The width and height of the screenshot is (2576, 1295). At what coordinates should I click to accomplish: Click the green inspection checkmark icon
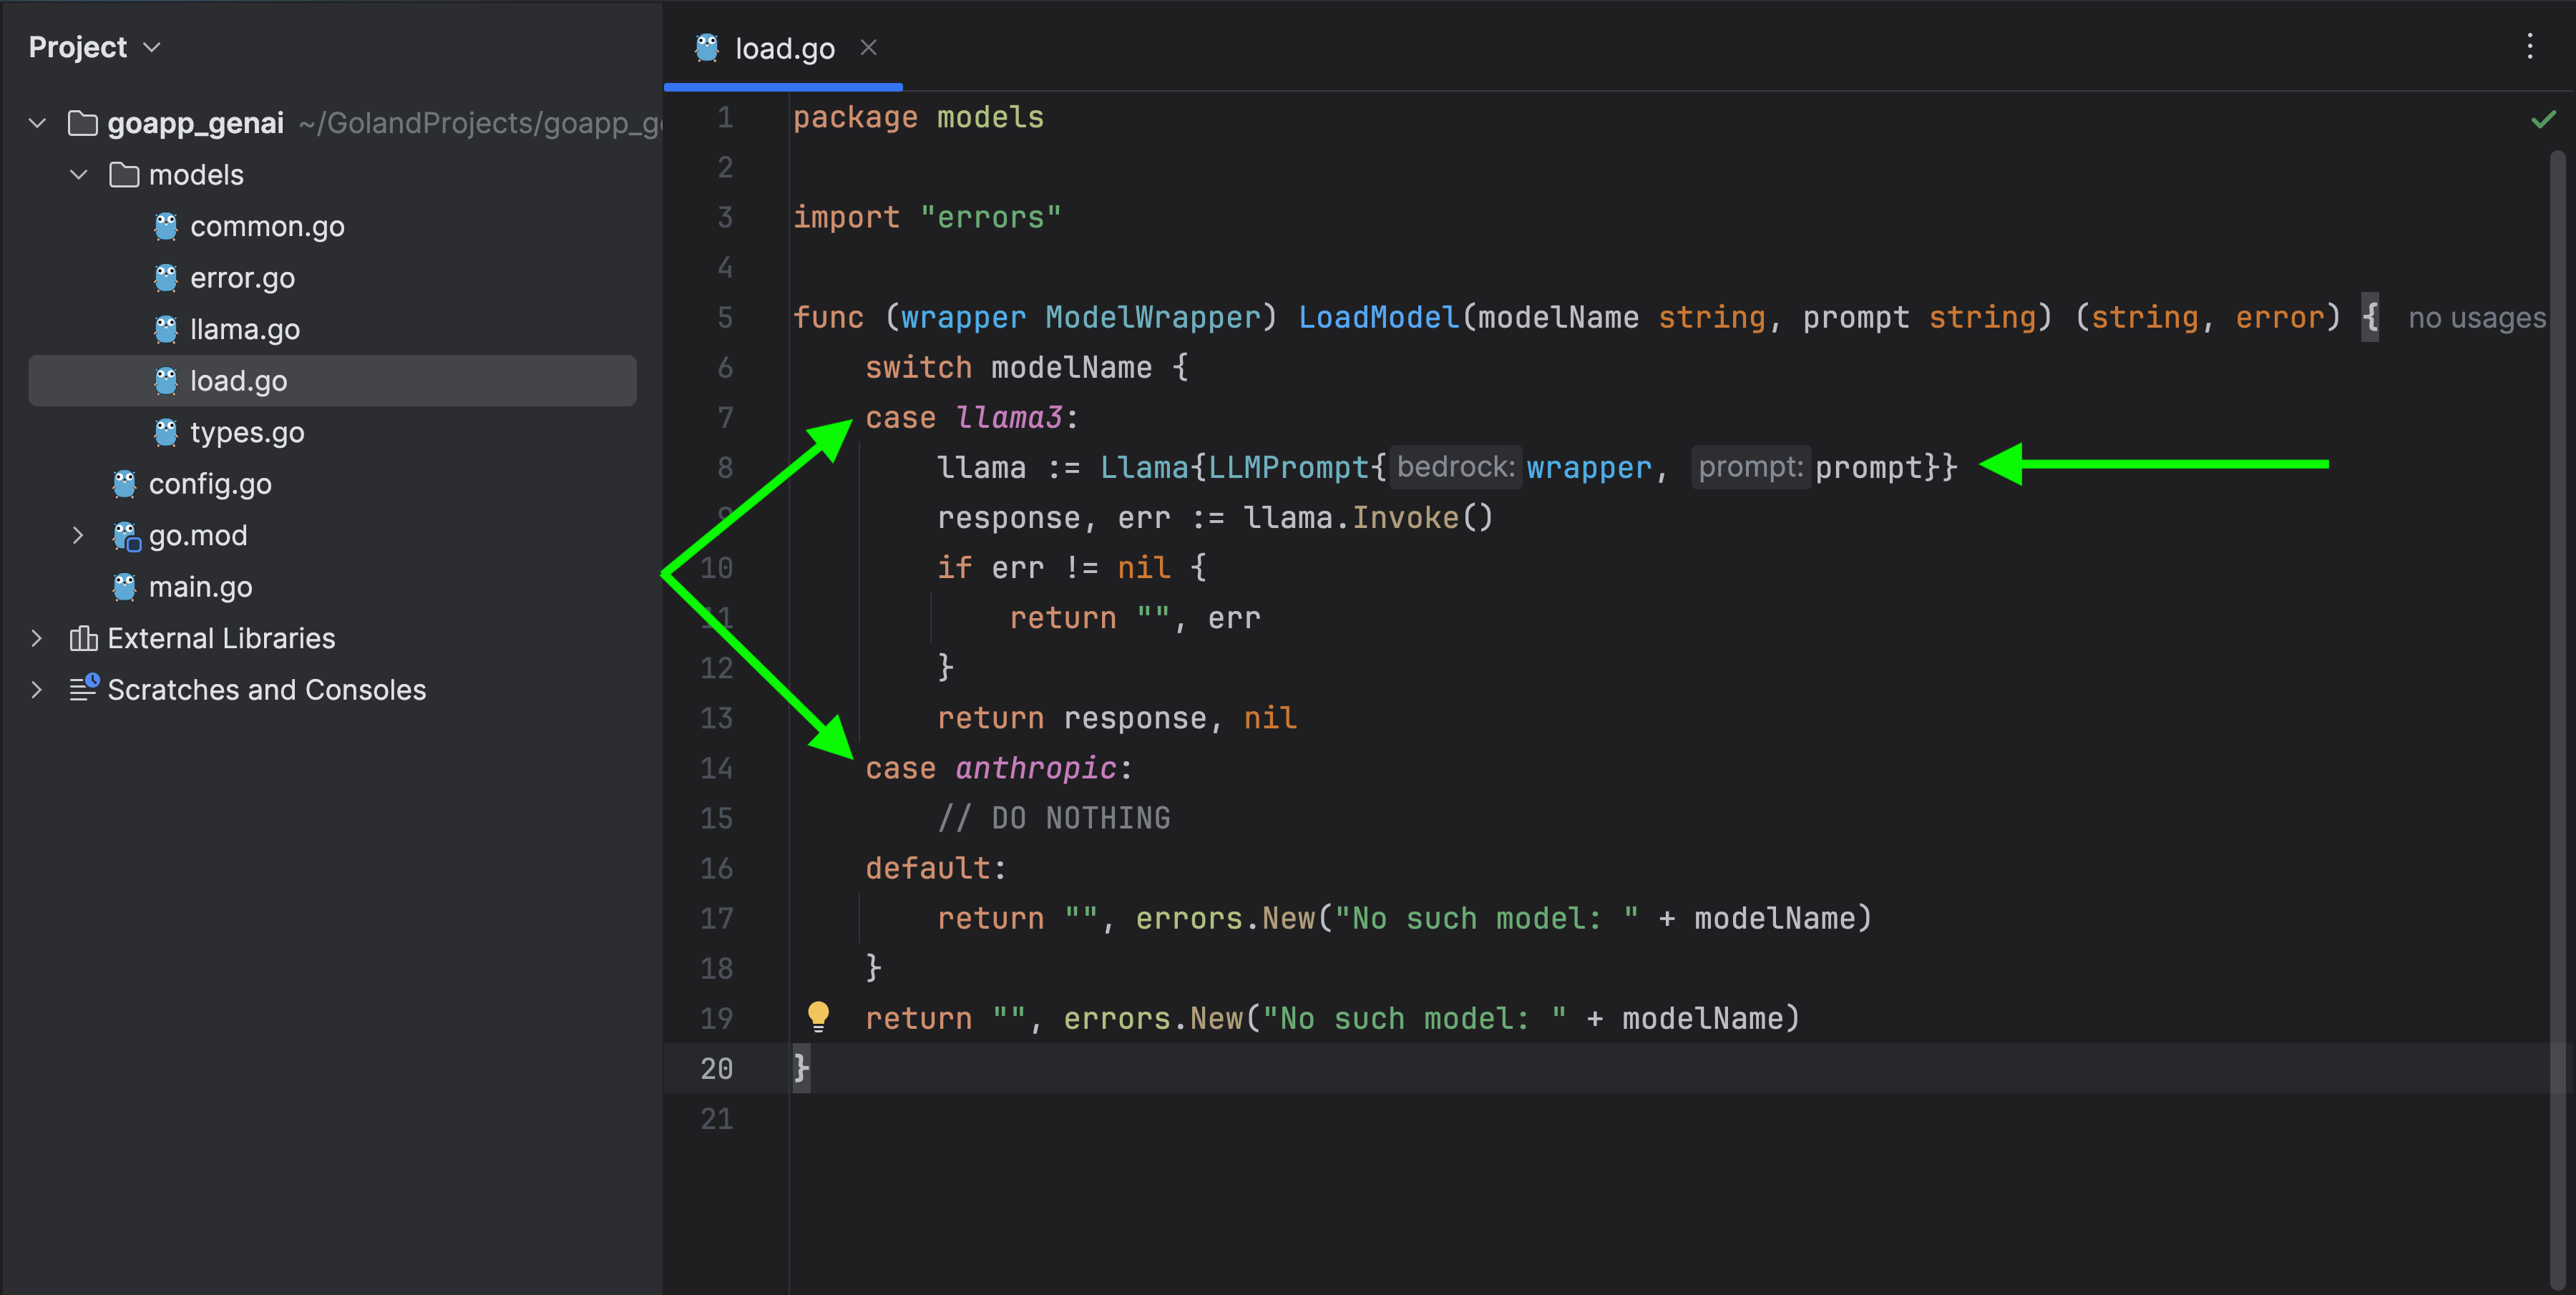tap(2543, 120)
